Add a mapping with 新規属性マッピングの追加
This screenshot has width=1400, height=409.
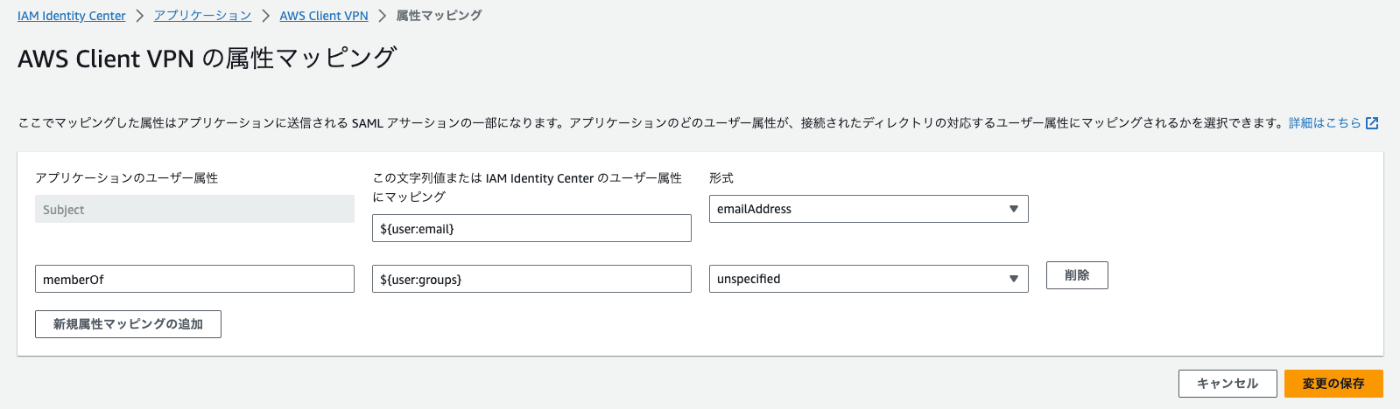coord(128,324)
